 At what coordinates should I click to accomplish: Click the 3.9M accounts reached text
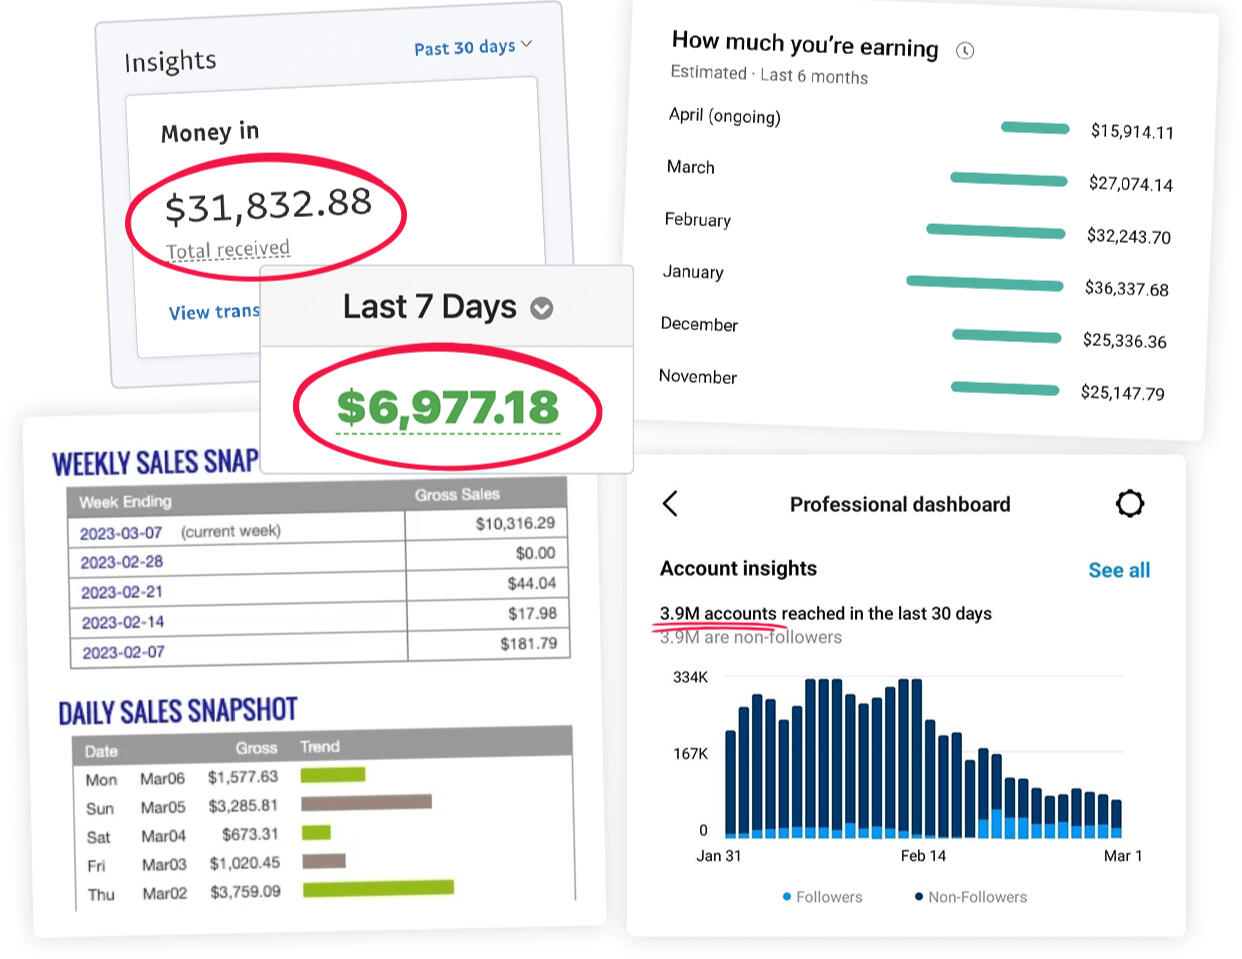[825, 613]
